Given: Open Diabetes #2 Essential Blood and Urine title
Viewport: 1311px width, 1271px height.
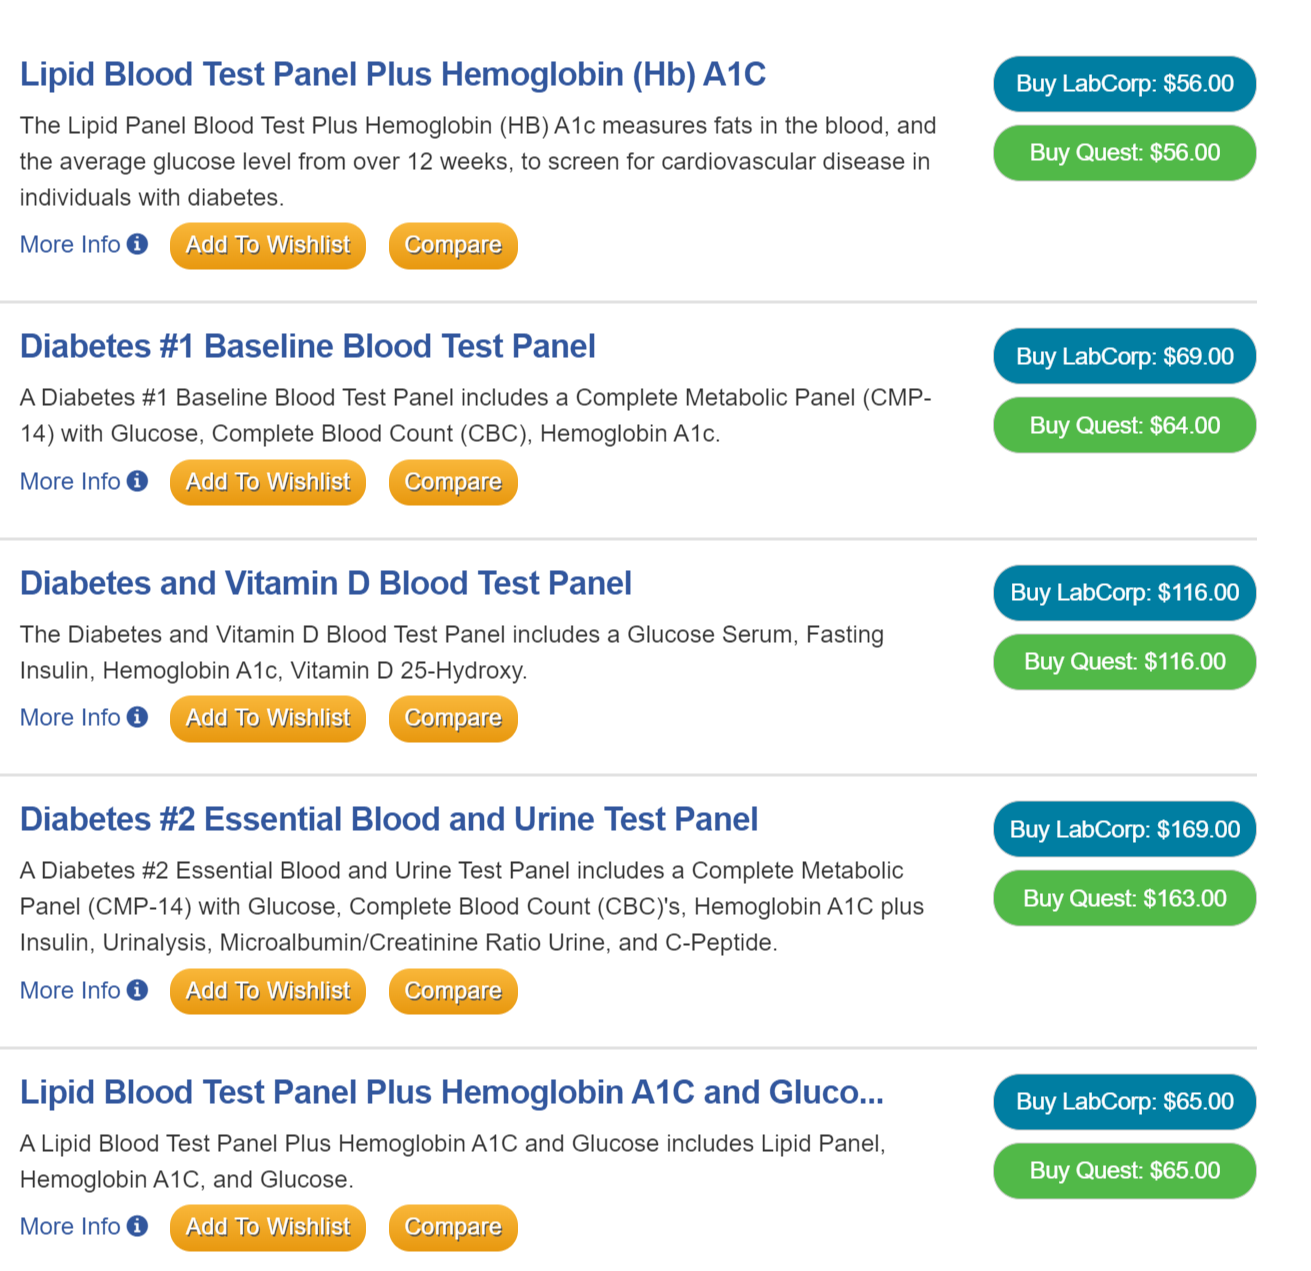Looking at the screenshot, I should (388, 819).
